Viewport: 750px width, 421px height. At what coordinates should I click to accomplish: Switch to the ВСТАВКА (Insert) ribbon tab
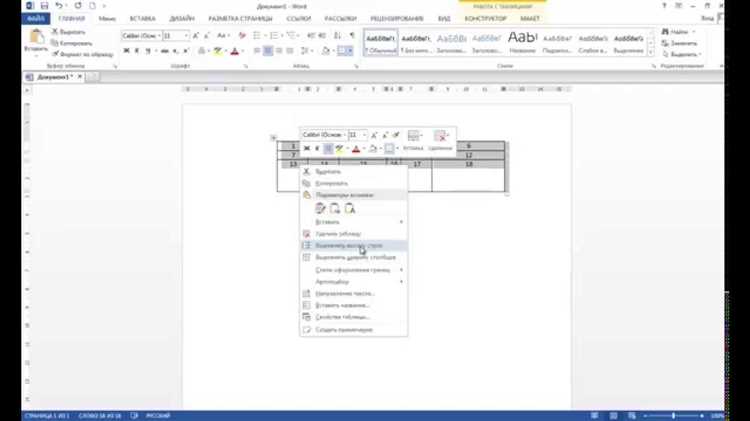(x=143, y=19)
